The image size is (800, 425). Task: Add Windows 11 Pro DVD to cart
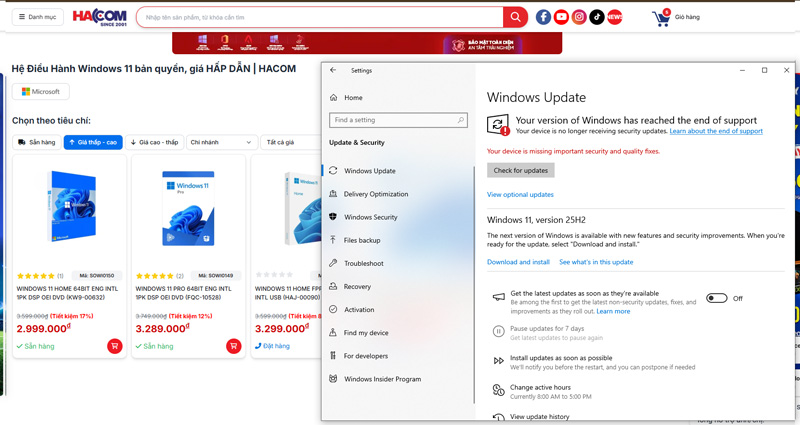[234, 346]
